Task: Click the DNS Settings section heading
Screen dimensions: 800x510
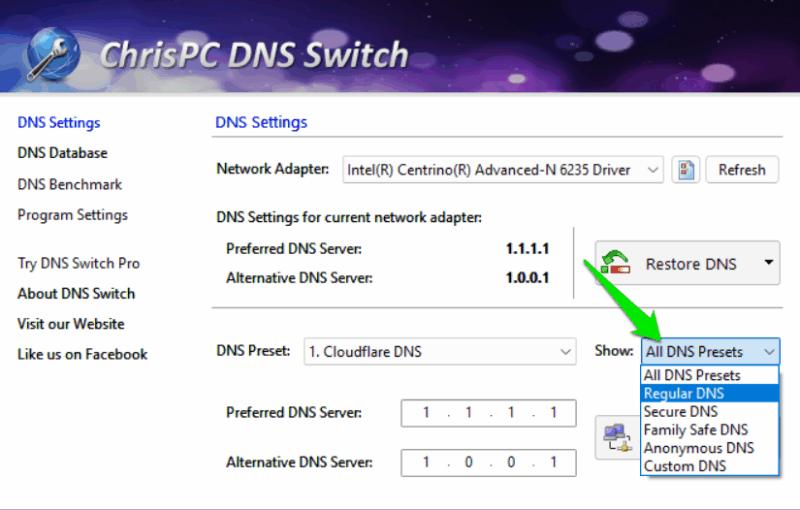Action: (x=261, y=122)
